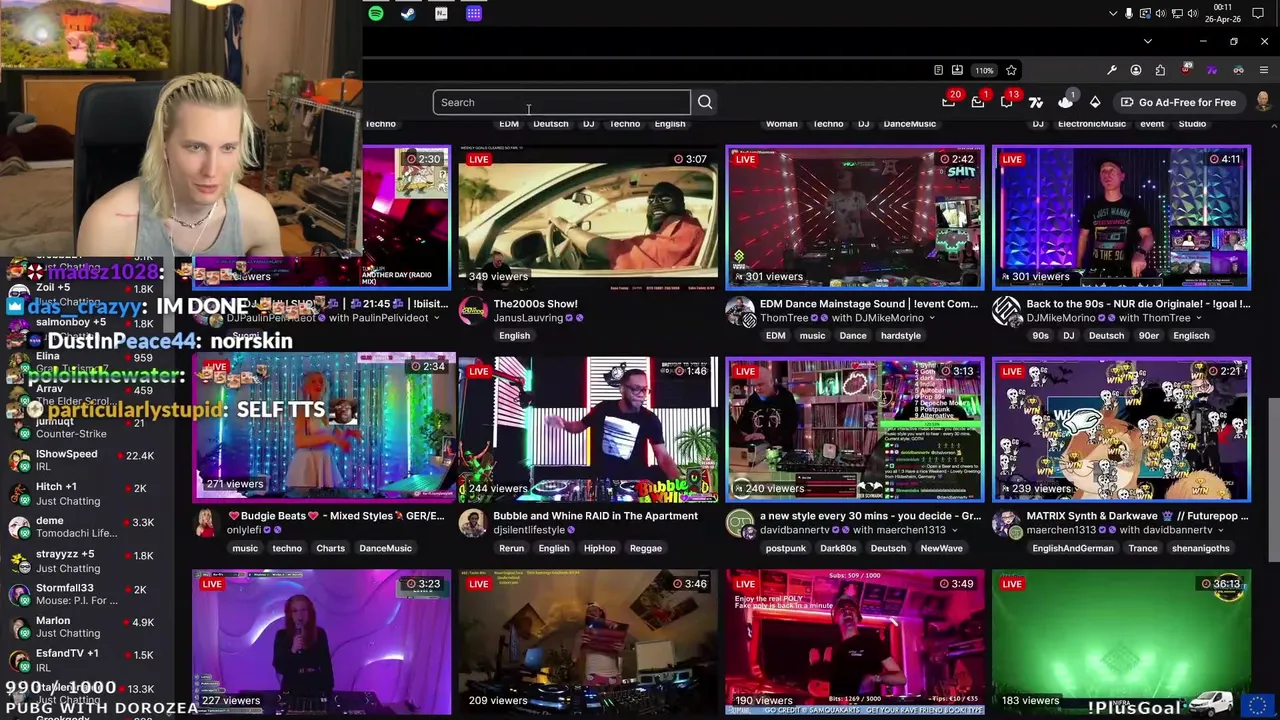1280x720 pixels.
Task: Click the magnifier search button
Action: pyautogui.click(x=705, y=102)
